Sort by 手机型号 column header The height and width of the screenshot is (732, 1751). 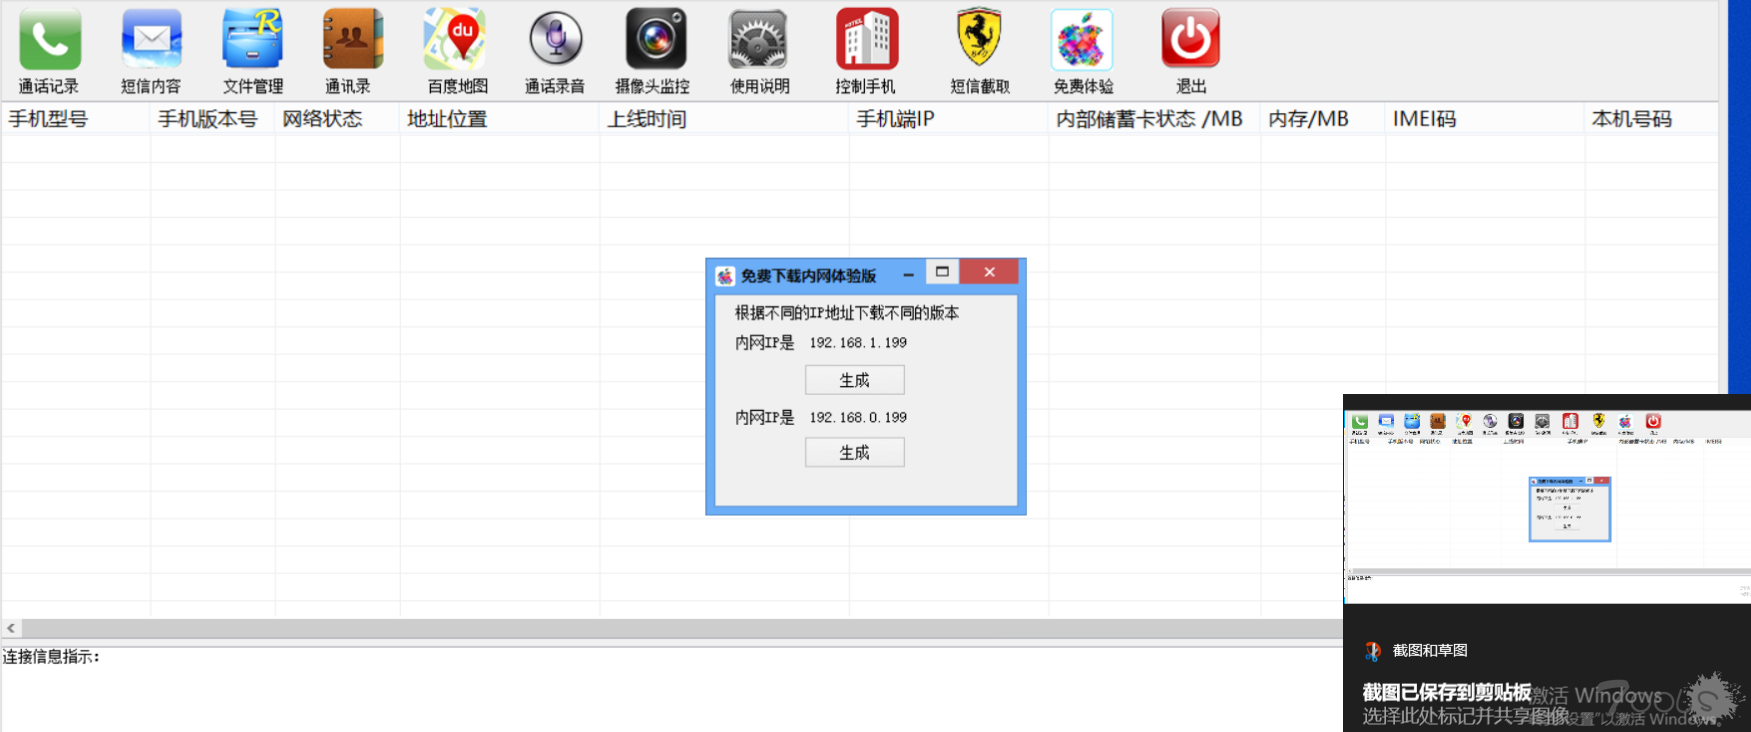point(76,119)
